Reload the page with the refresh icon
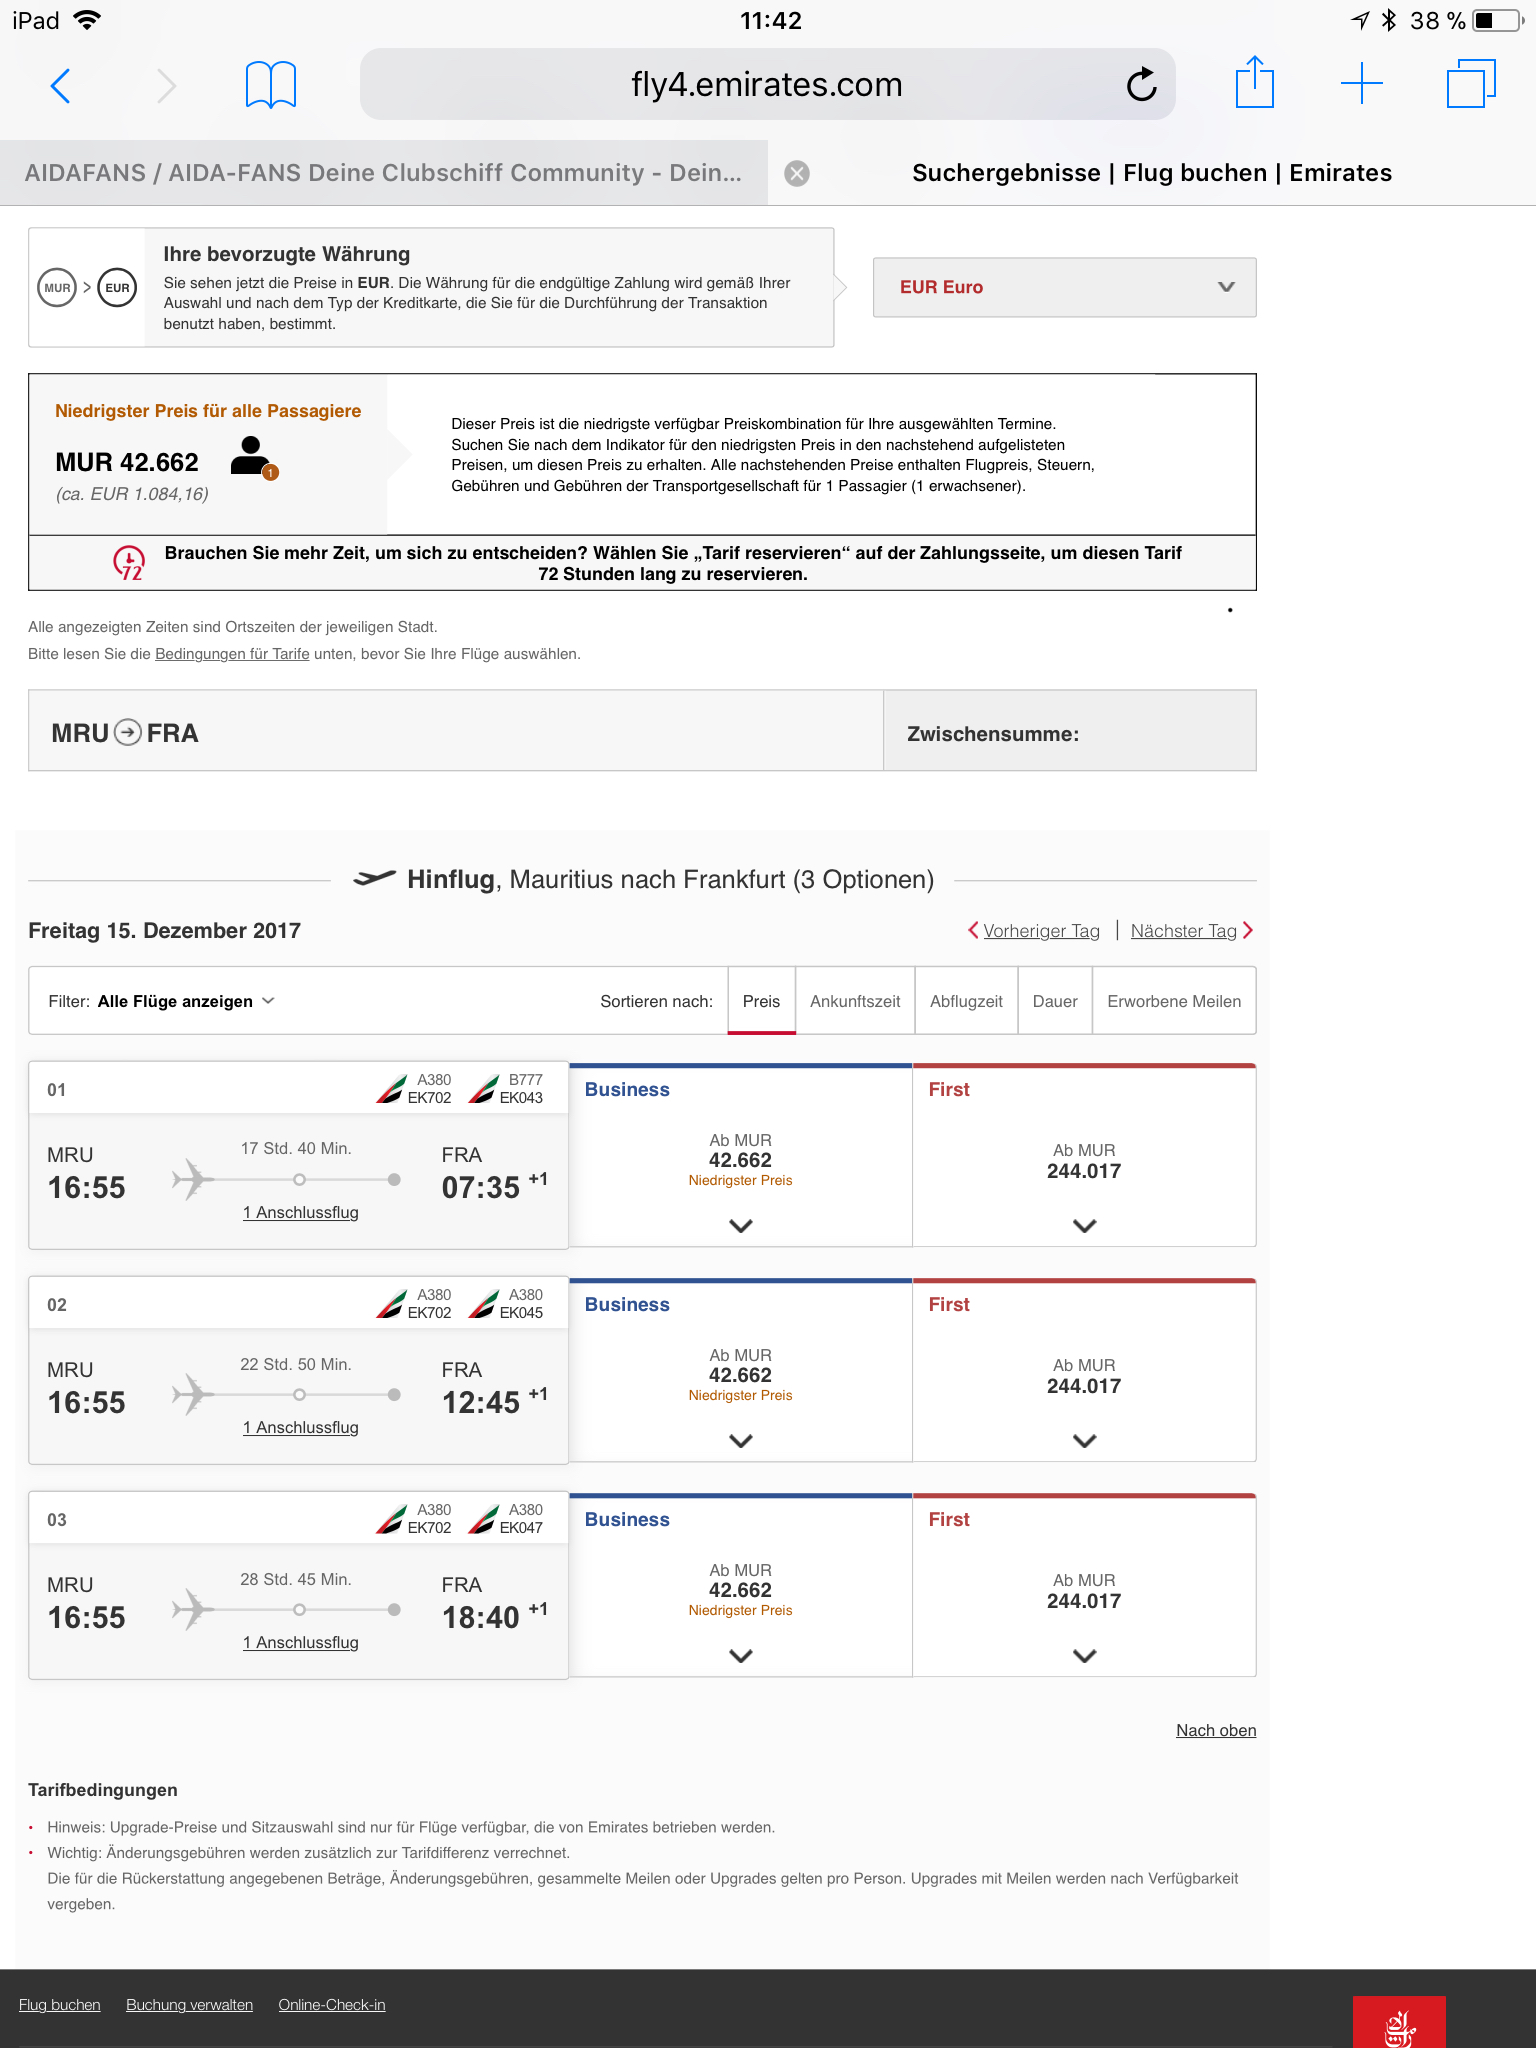This screenshot has height=2048, width=1536. coord(1141,85)
